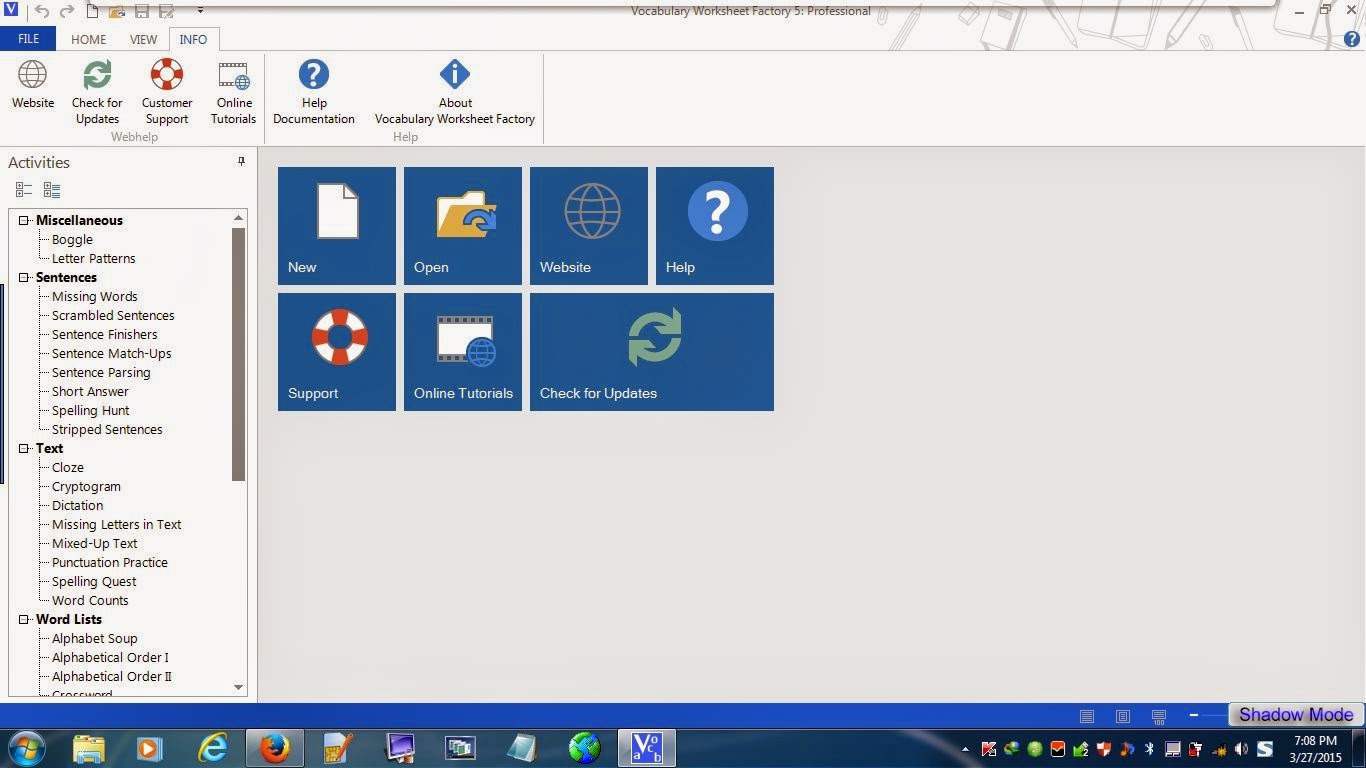
Task: Click the New document icon in the quick access toolbar
Action: coord(93,11)
